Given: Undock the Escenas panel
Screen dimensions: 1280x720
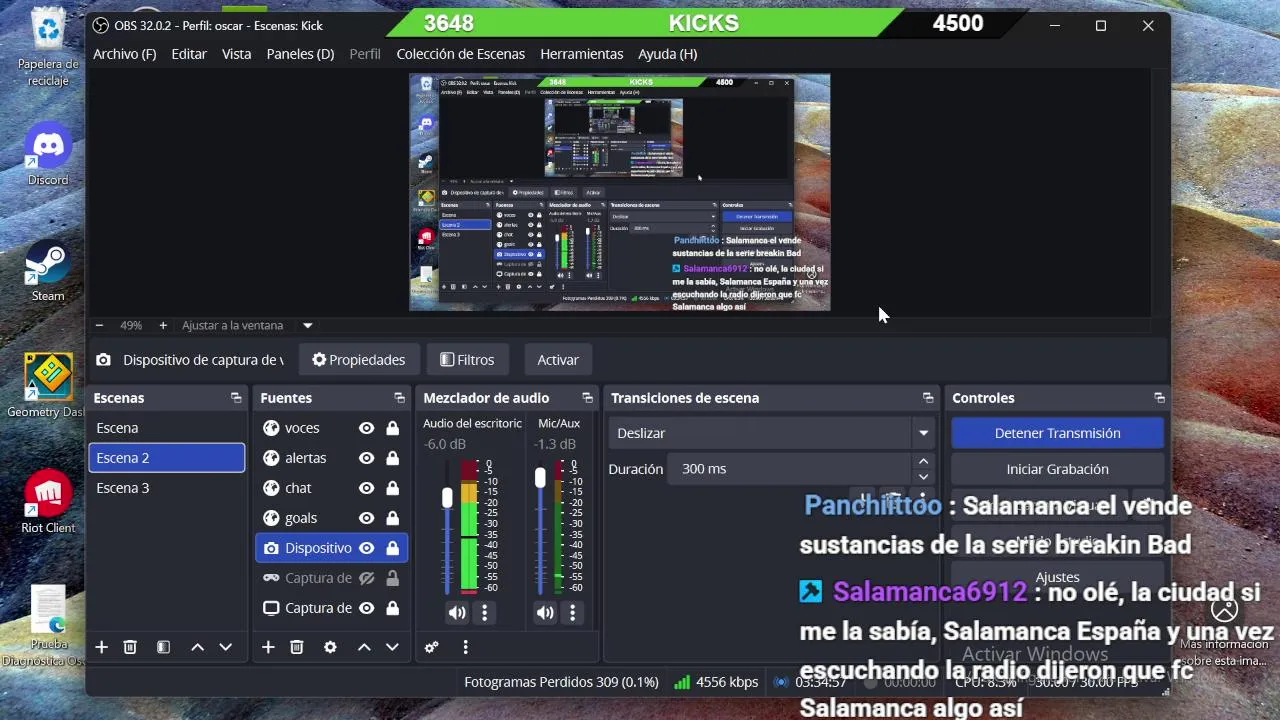Looking at the screenshot, I should 236,398.
